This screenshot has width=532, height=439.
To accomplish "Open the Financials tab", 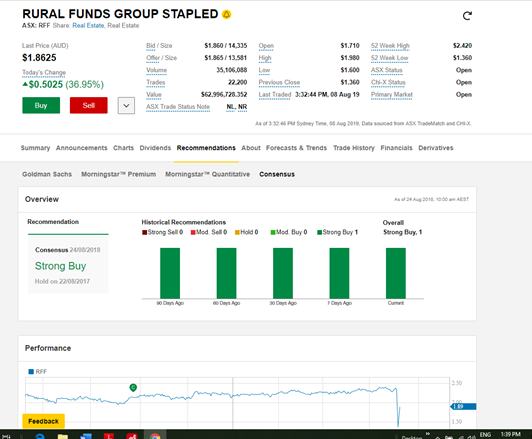I will click(x=396, y=148).
